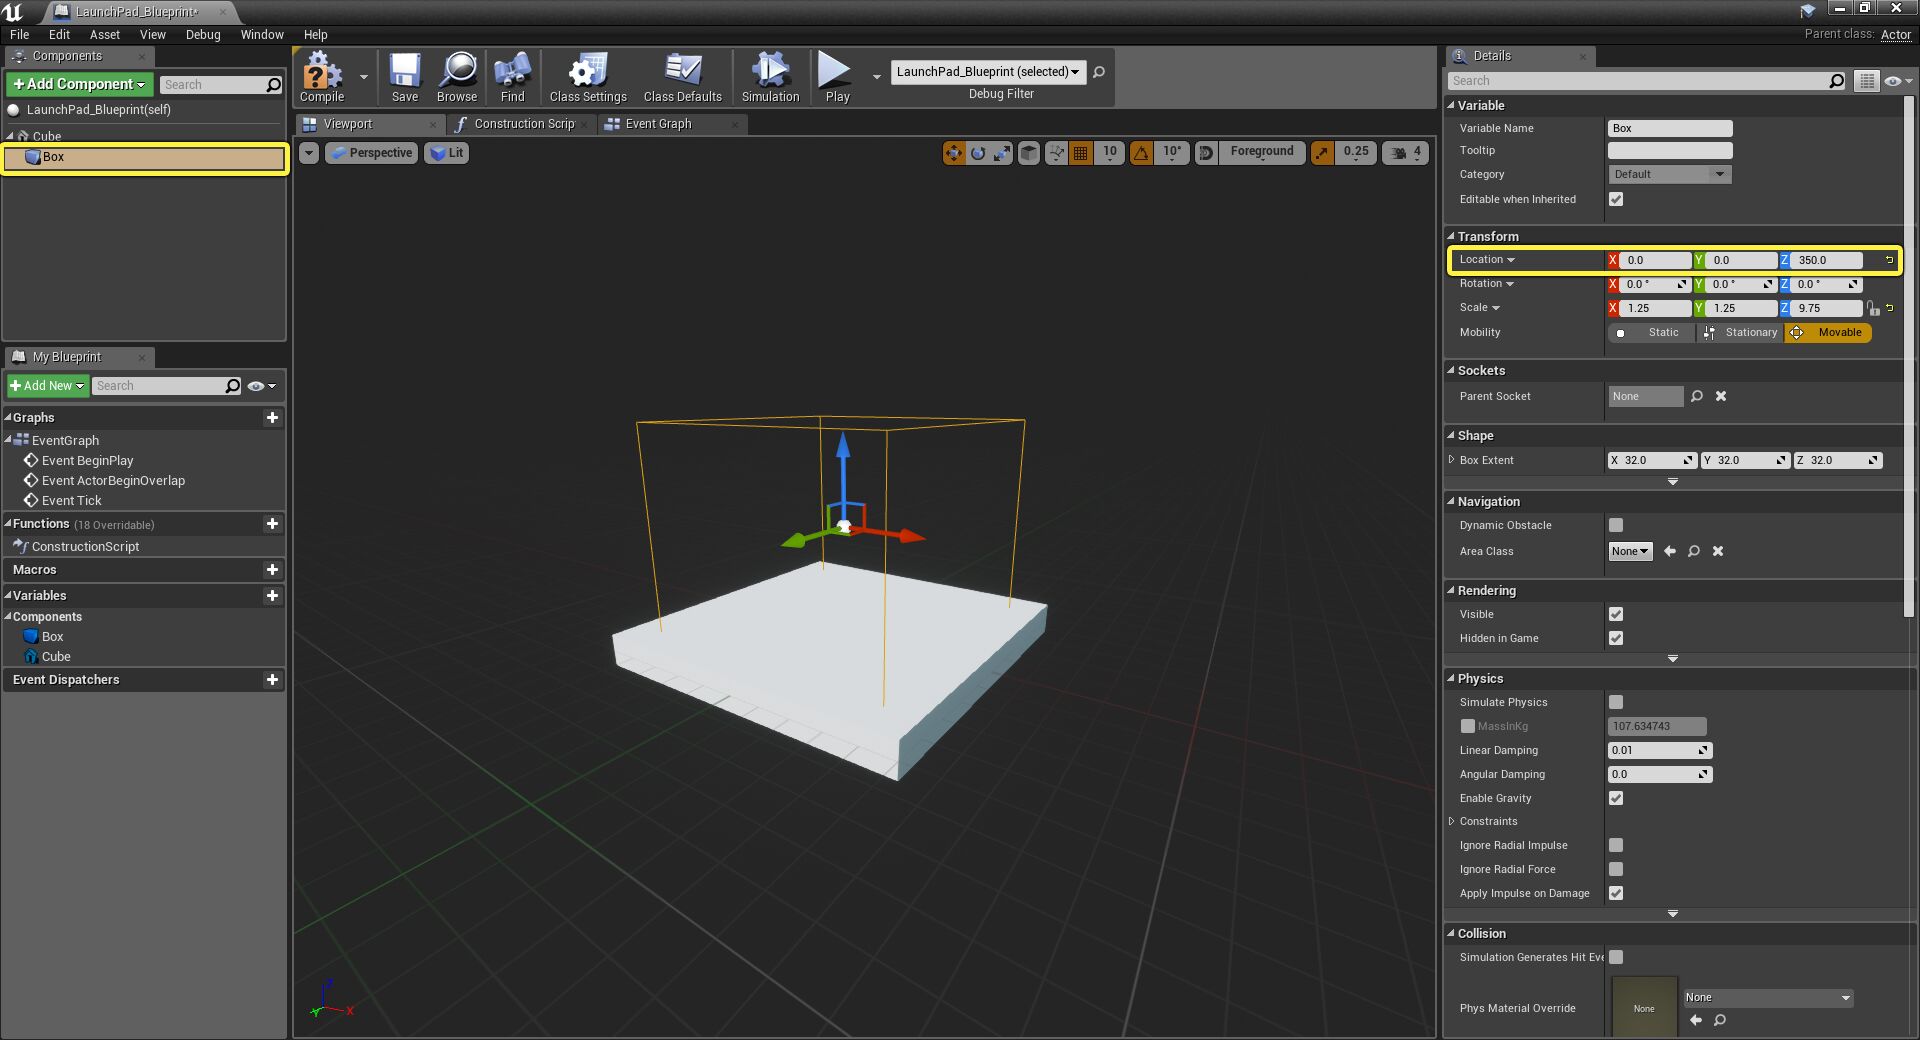The image size is (1920, 1040).
Task: Switch to Event Graph tab
Action: (x=658, y=124)
